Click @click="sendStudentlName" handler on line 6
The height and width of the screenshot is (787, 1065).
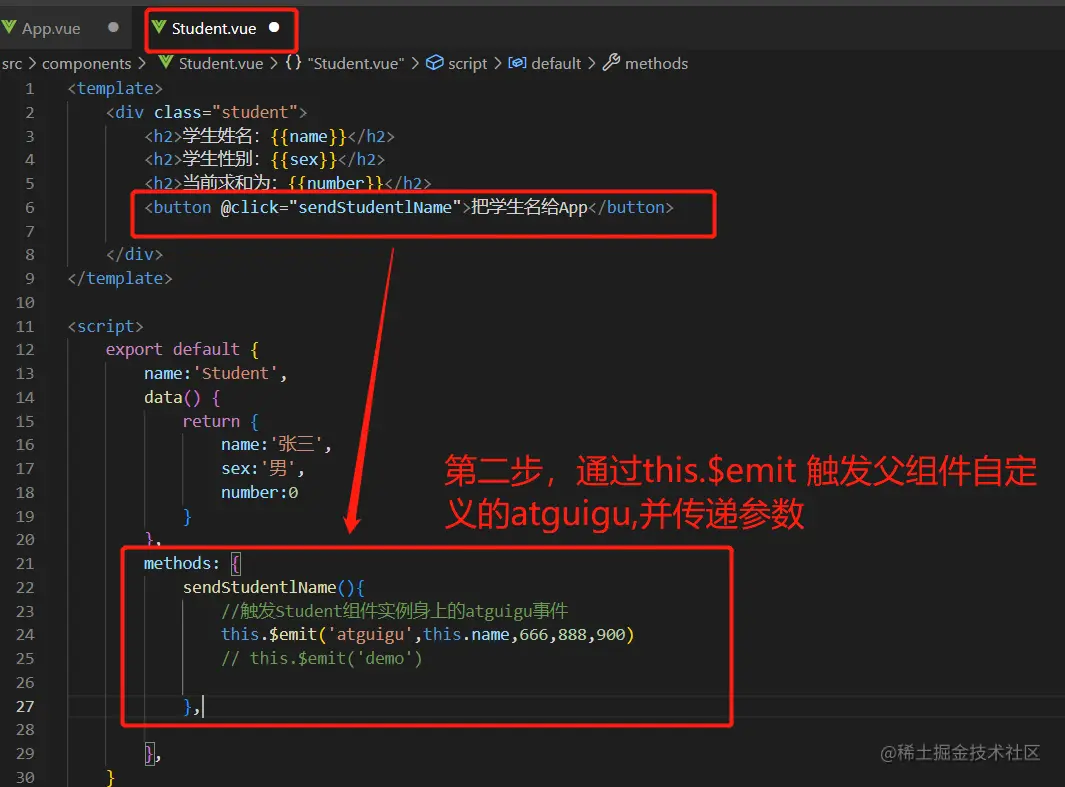pyautogui.click(x=341, y=207)
